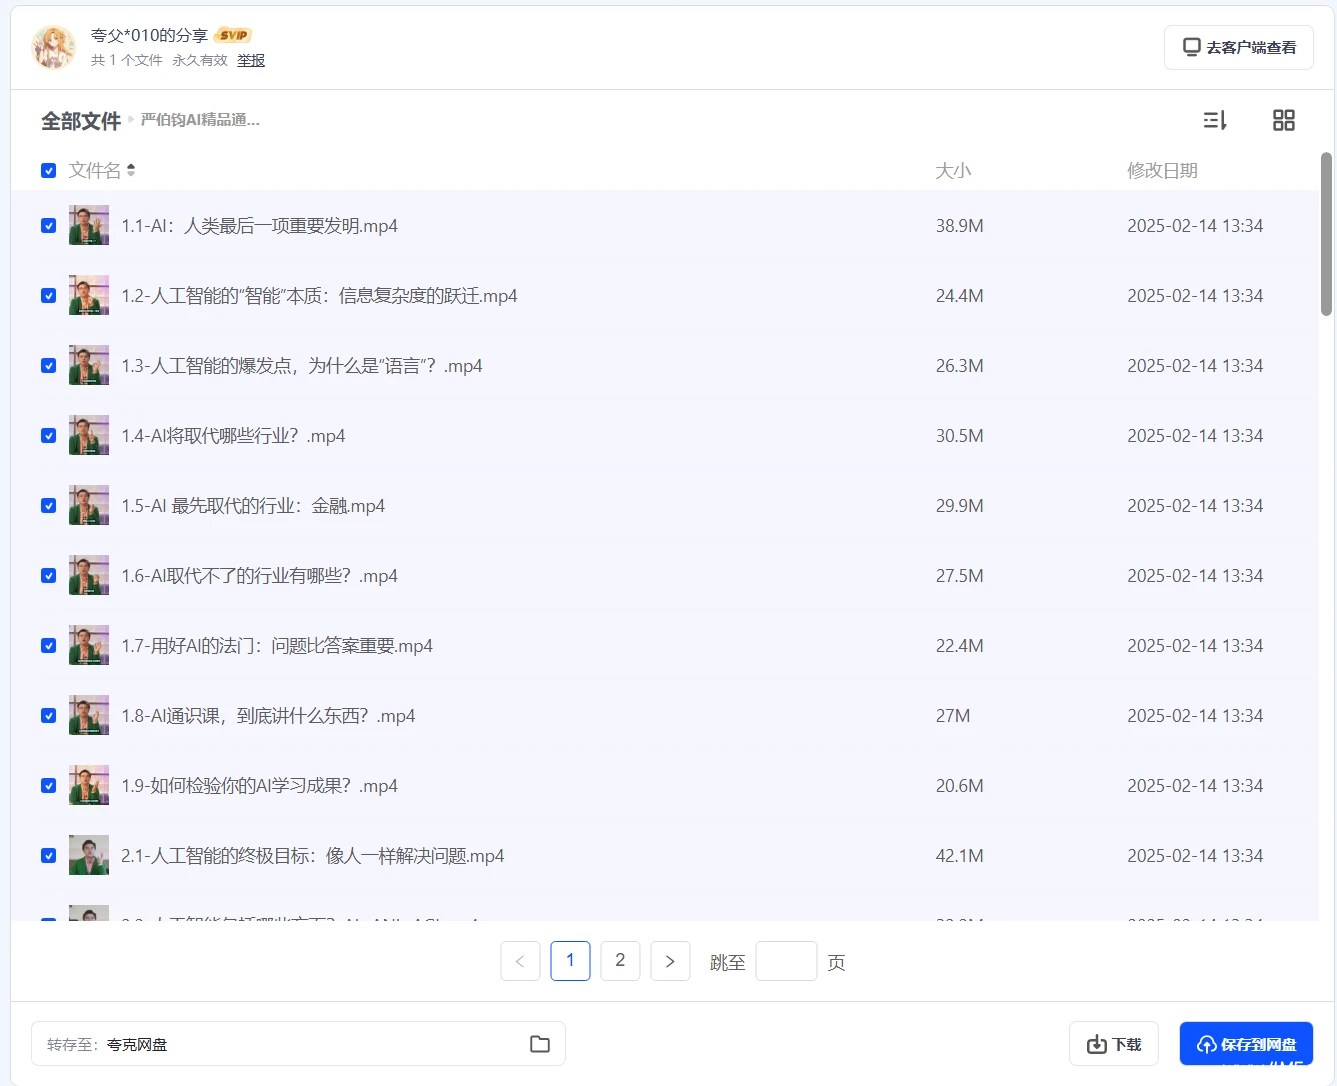The width and height of the screenshot is (1337, 1086).
Task: Click the 跳至 page number input box
Action: [x=786, y=961]
